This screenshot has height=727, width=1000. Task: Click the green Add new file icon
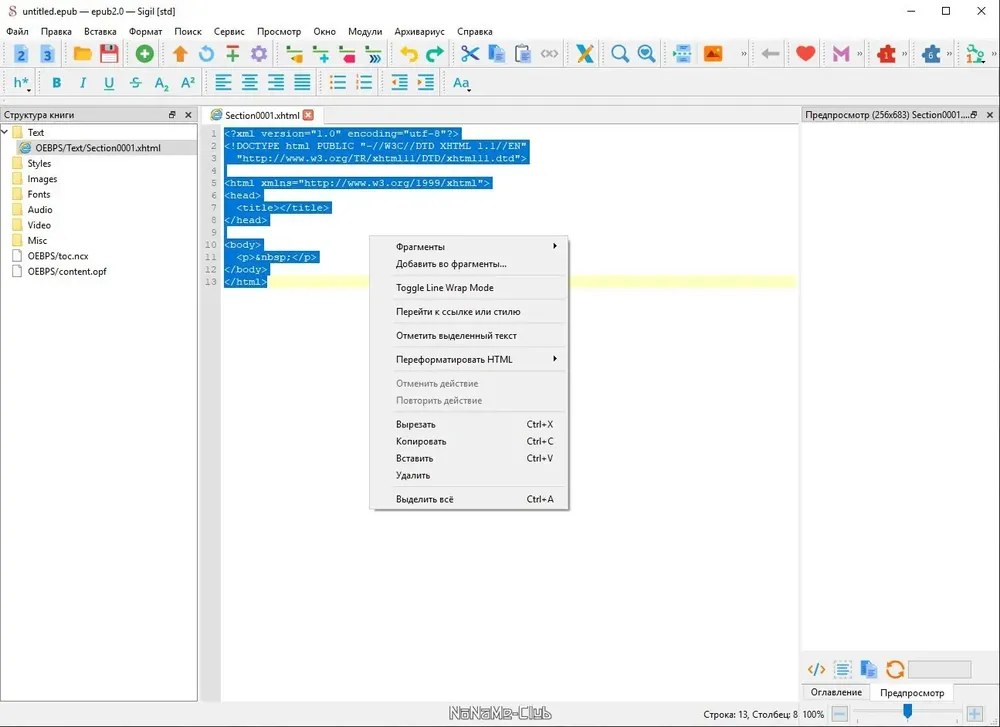[145, 54]
